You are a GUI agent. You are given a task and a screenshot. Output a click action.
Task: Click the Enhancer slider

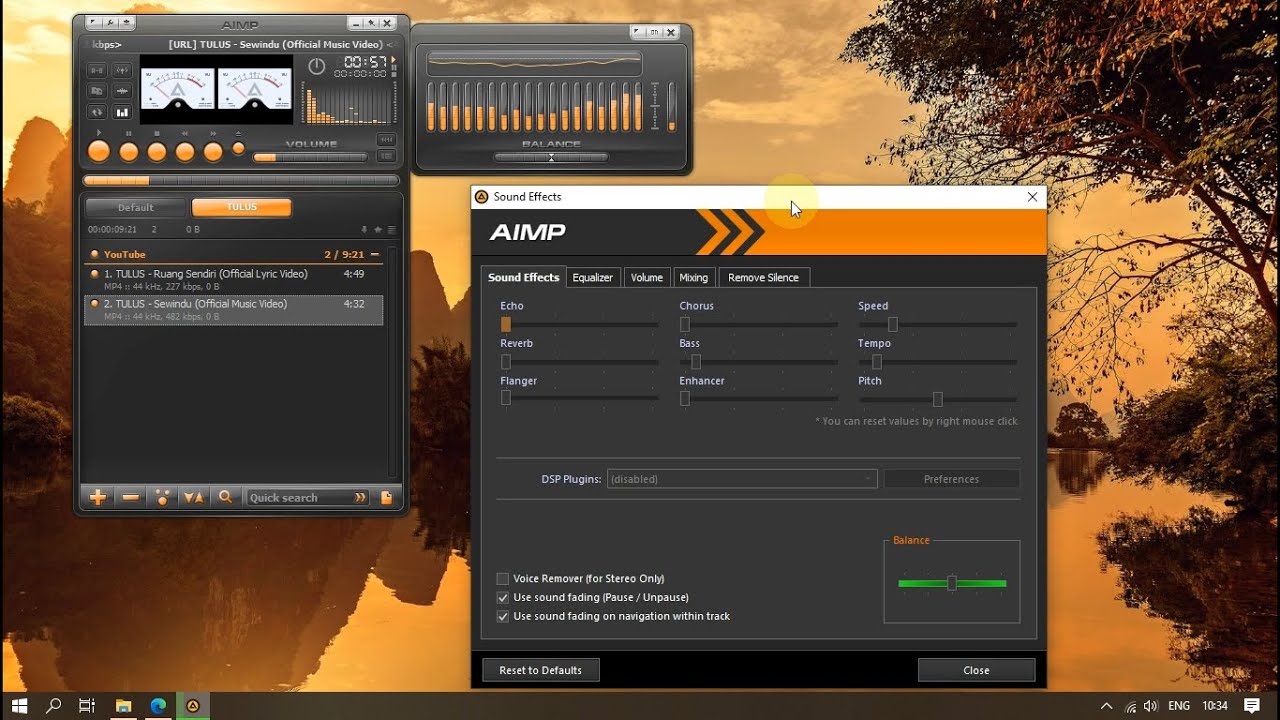click(758, 398)
